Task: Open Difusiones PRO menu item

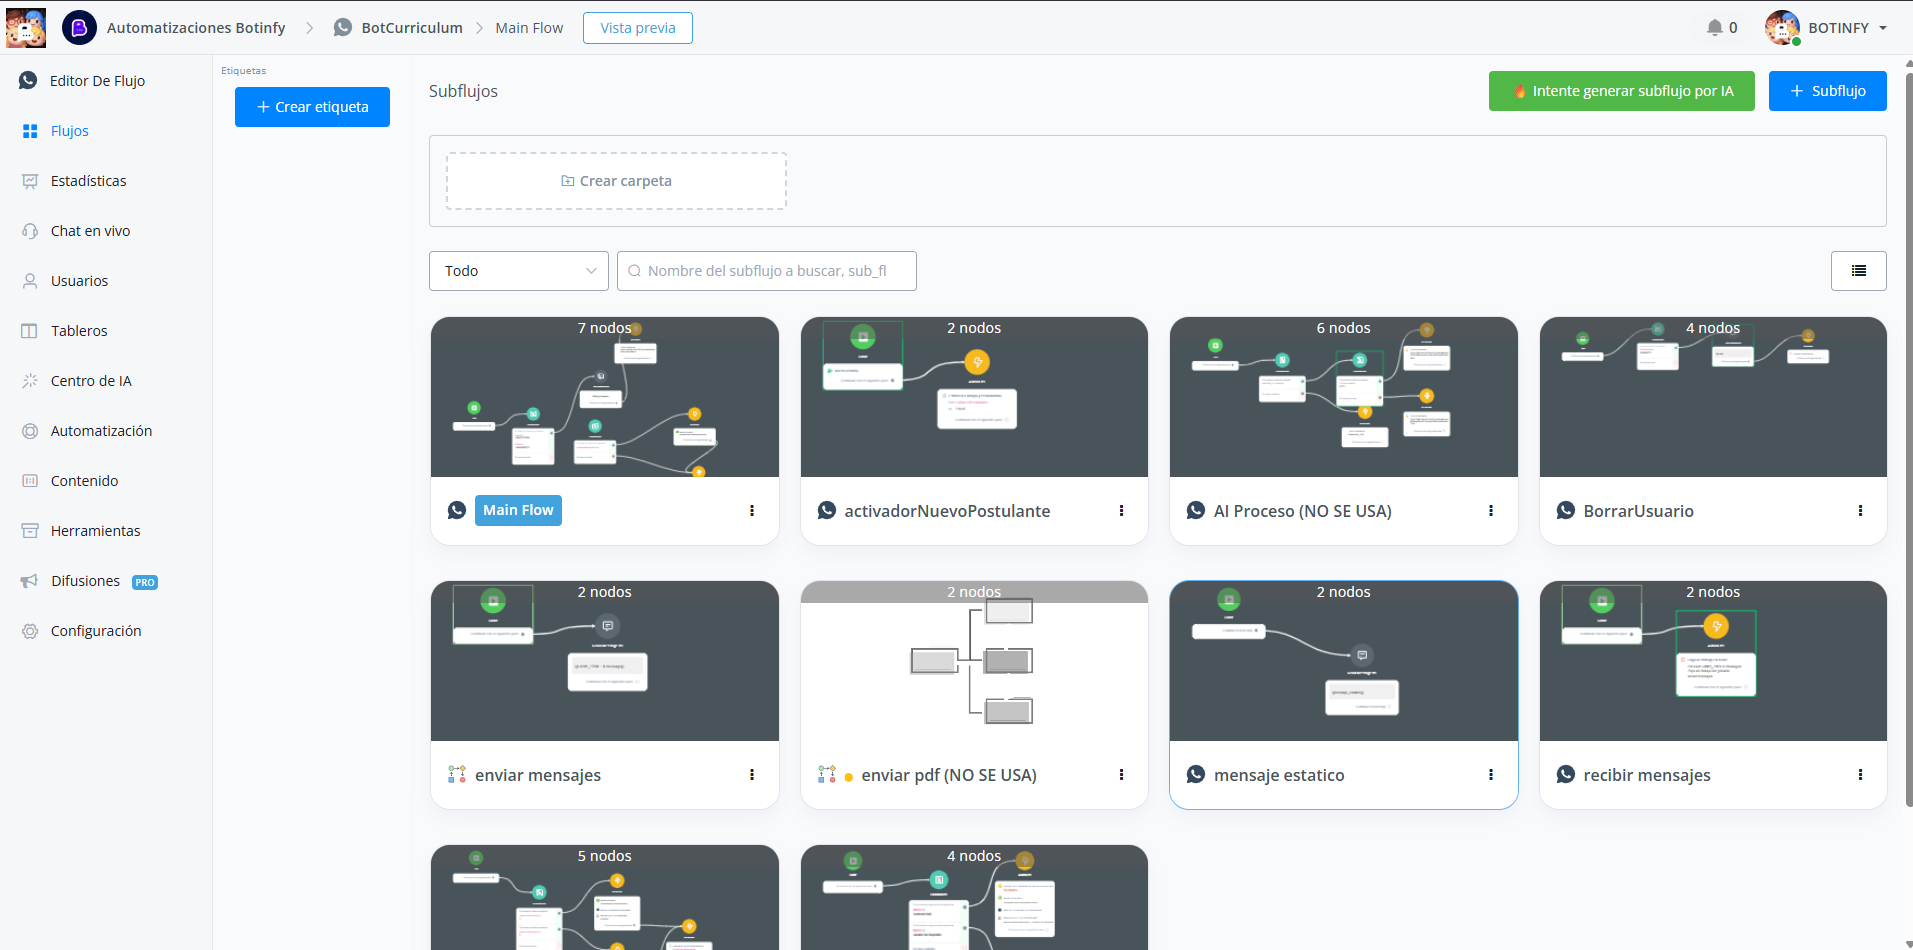Action: (104, 581)
